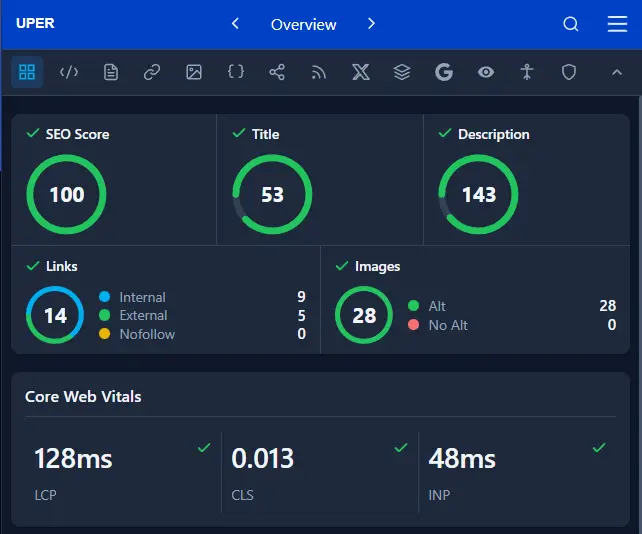Open the Headings document icon
This screenshot has width=642, height=534.
pos(111,72)
